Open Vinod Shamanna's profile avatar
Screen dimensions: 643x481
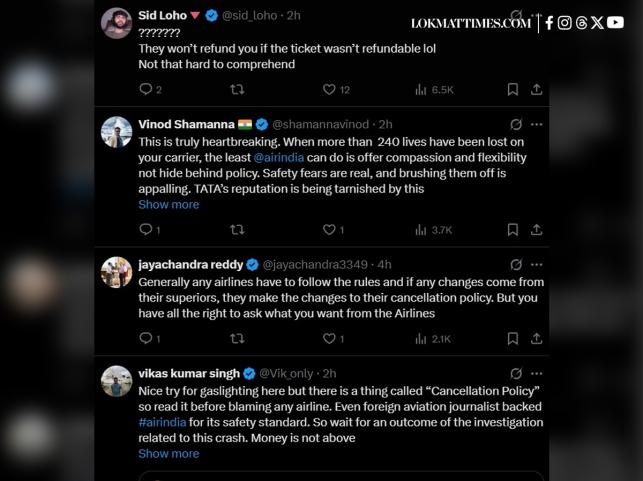pos(117,131)
